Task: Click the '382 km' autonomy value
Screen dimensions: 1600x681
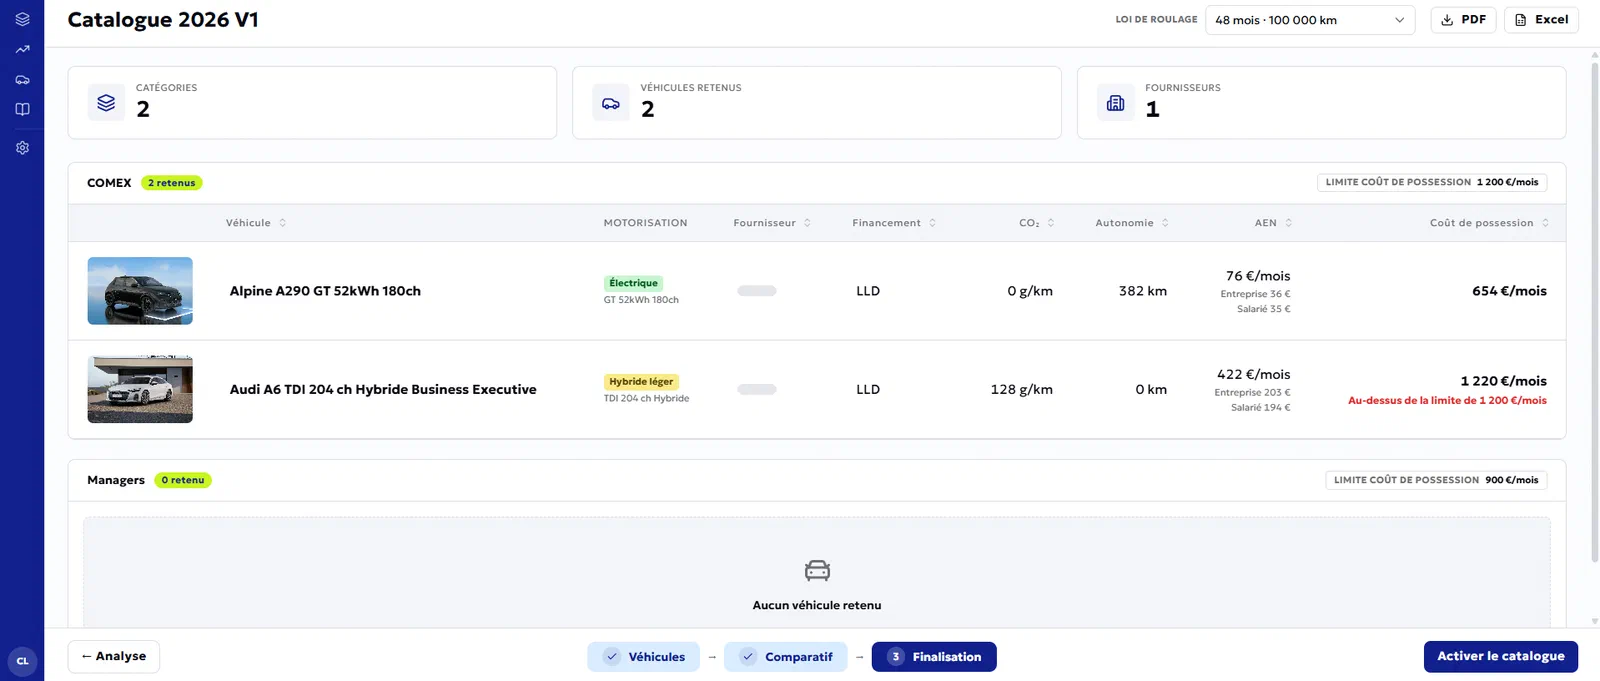Action: click(x=1143, y=291)
